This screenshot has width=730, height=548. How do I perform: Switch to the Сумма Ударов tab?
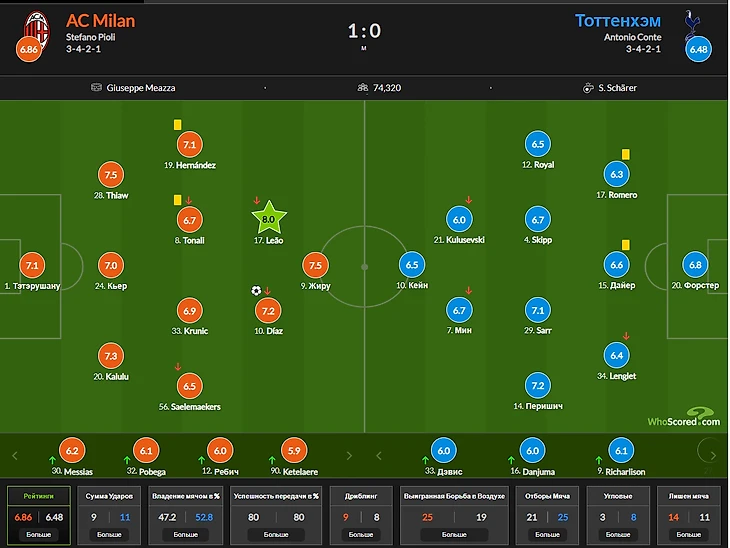(x=109, y=496)
